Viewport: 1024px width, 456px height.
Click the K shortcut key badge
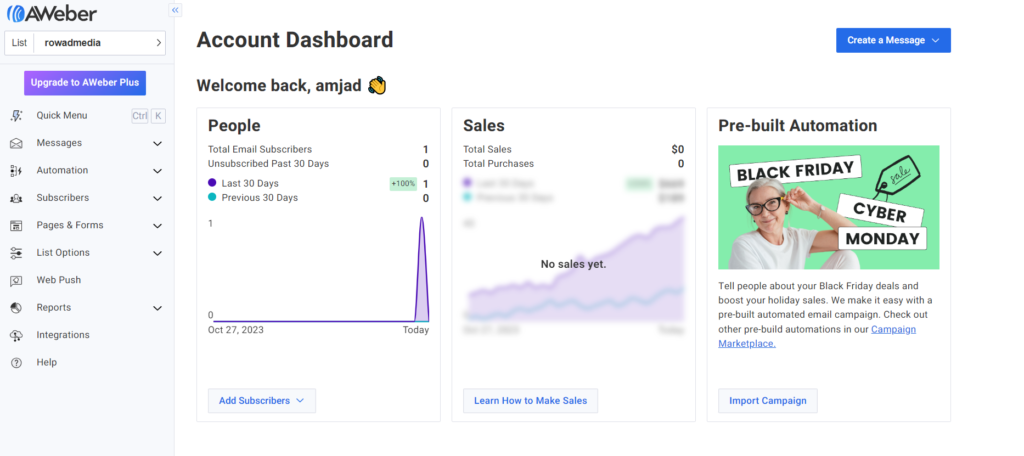pyautogui.click(x=159, y=116)
